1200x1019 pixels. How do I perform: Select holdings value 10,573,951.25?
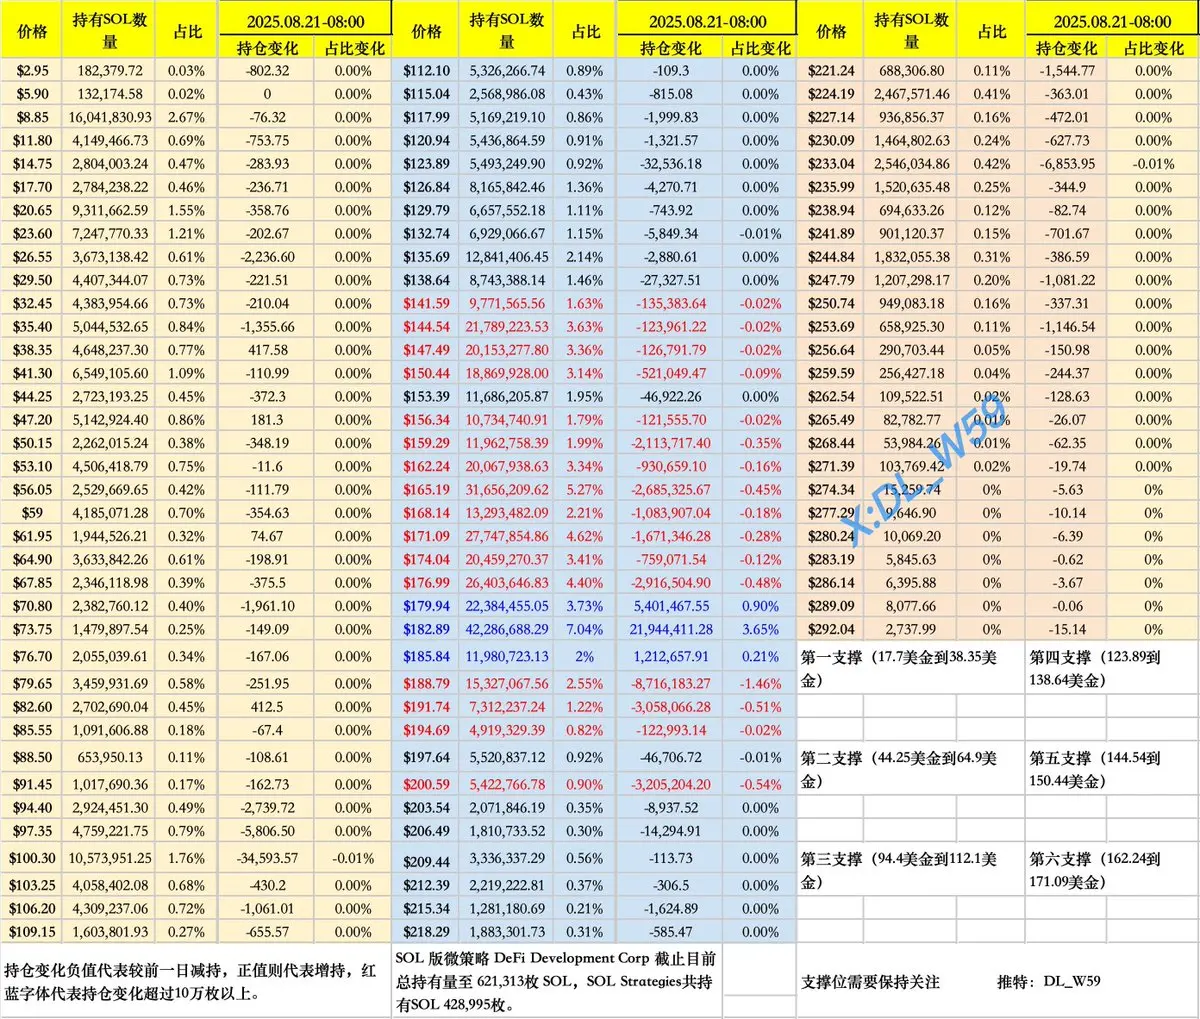[x=110, y=858]
